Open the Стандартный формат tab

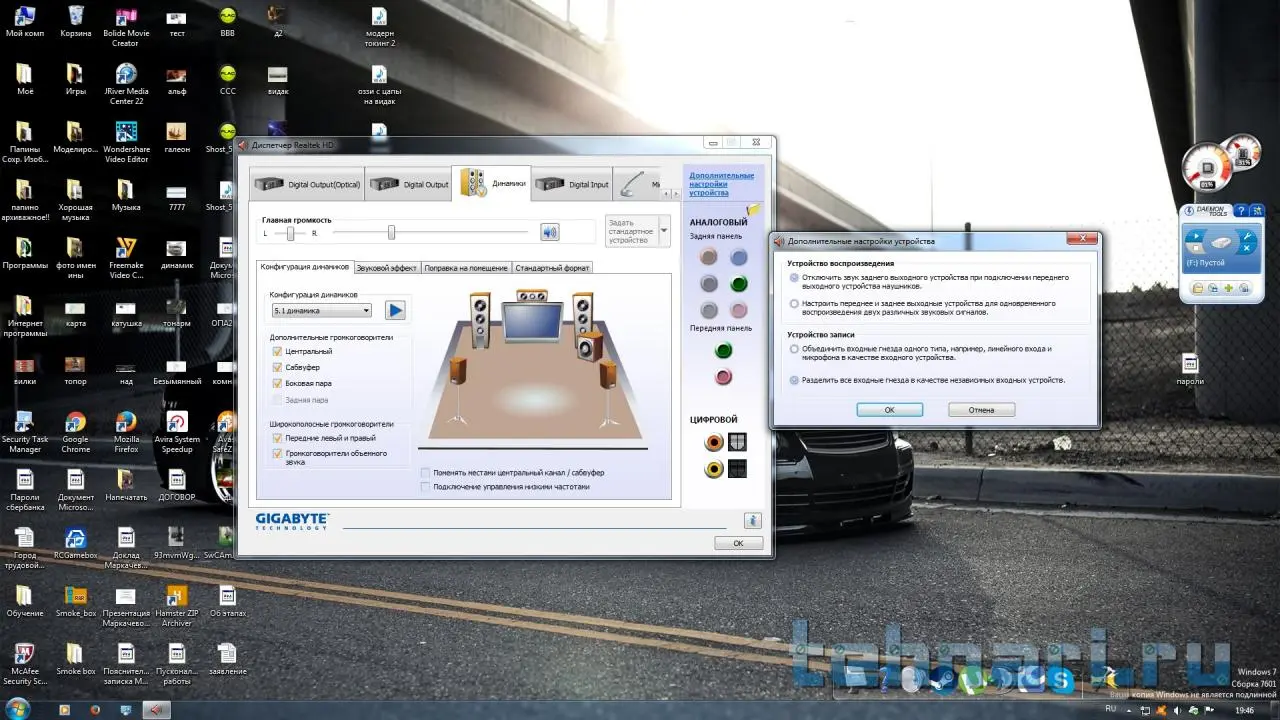click(552, 268)
